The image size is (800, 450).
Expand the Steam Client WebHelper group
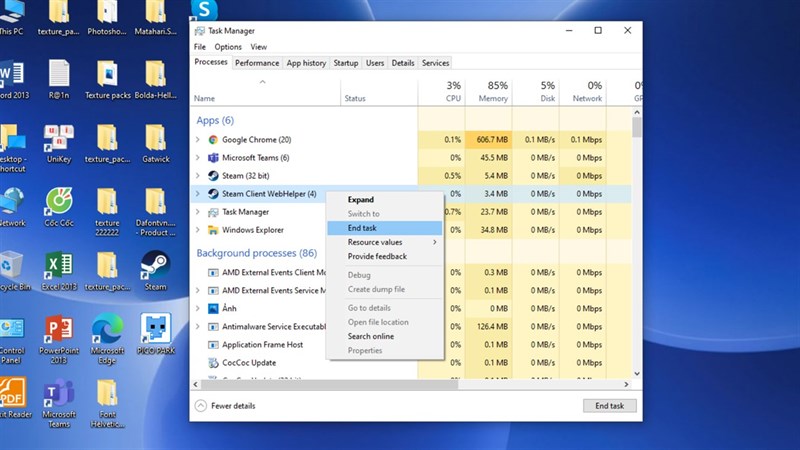[198, 194]
